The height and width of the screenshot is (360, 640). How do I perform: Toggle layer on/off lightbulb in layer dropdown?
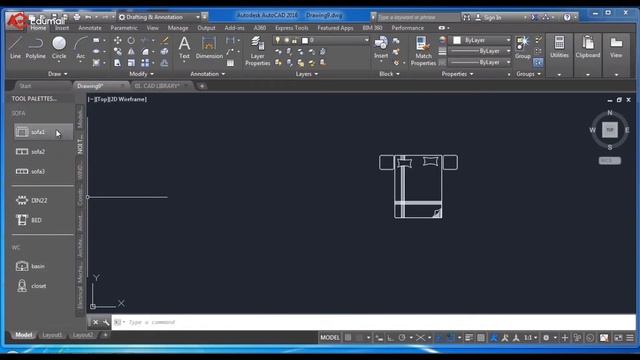(278, 40)
